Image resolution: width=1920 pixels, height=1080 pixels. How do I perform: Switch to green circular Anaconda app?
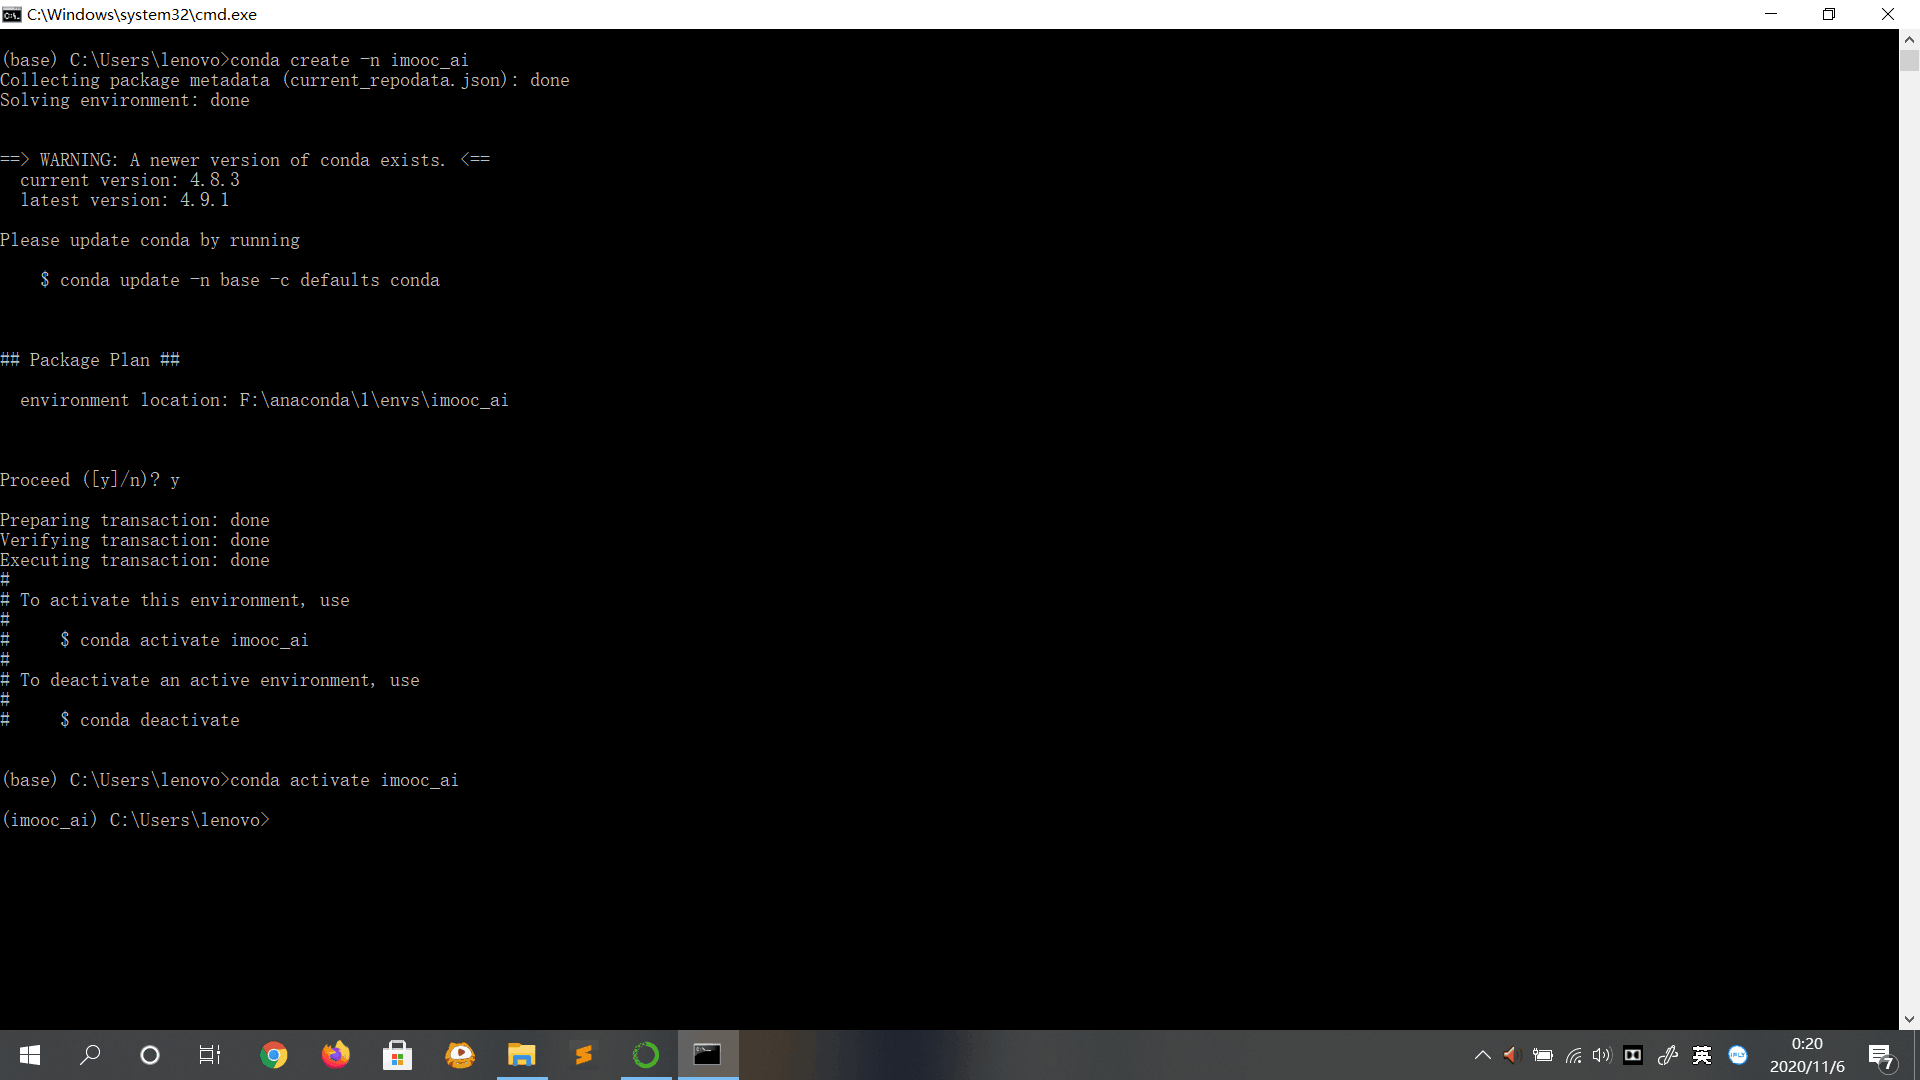tap(646, 1055)
